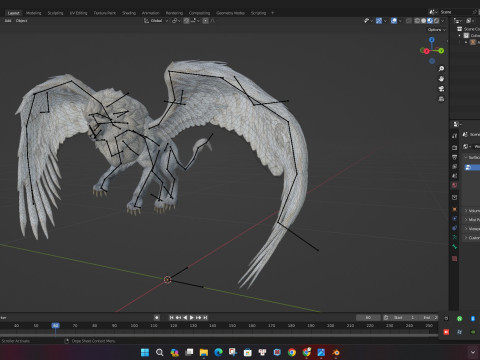This screenshot has height=360, width=480.
Task: Select the Shading workspace tab
Action: (x=129, y=13)
